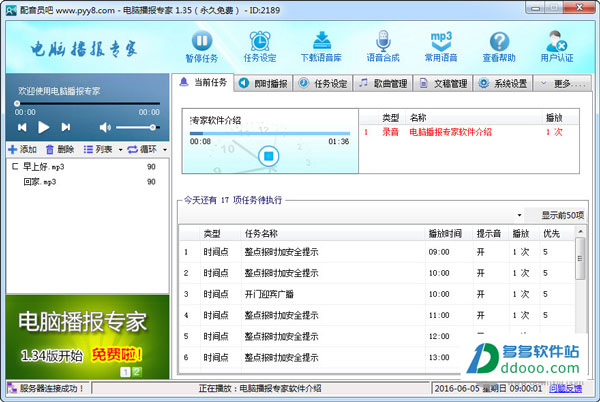Click the 电脑播报专家 green ad banner

click(87, 337)
